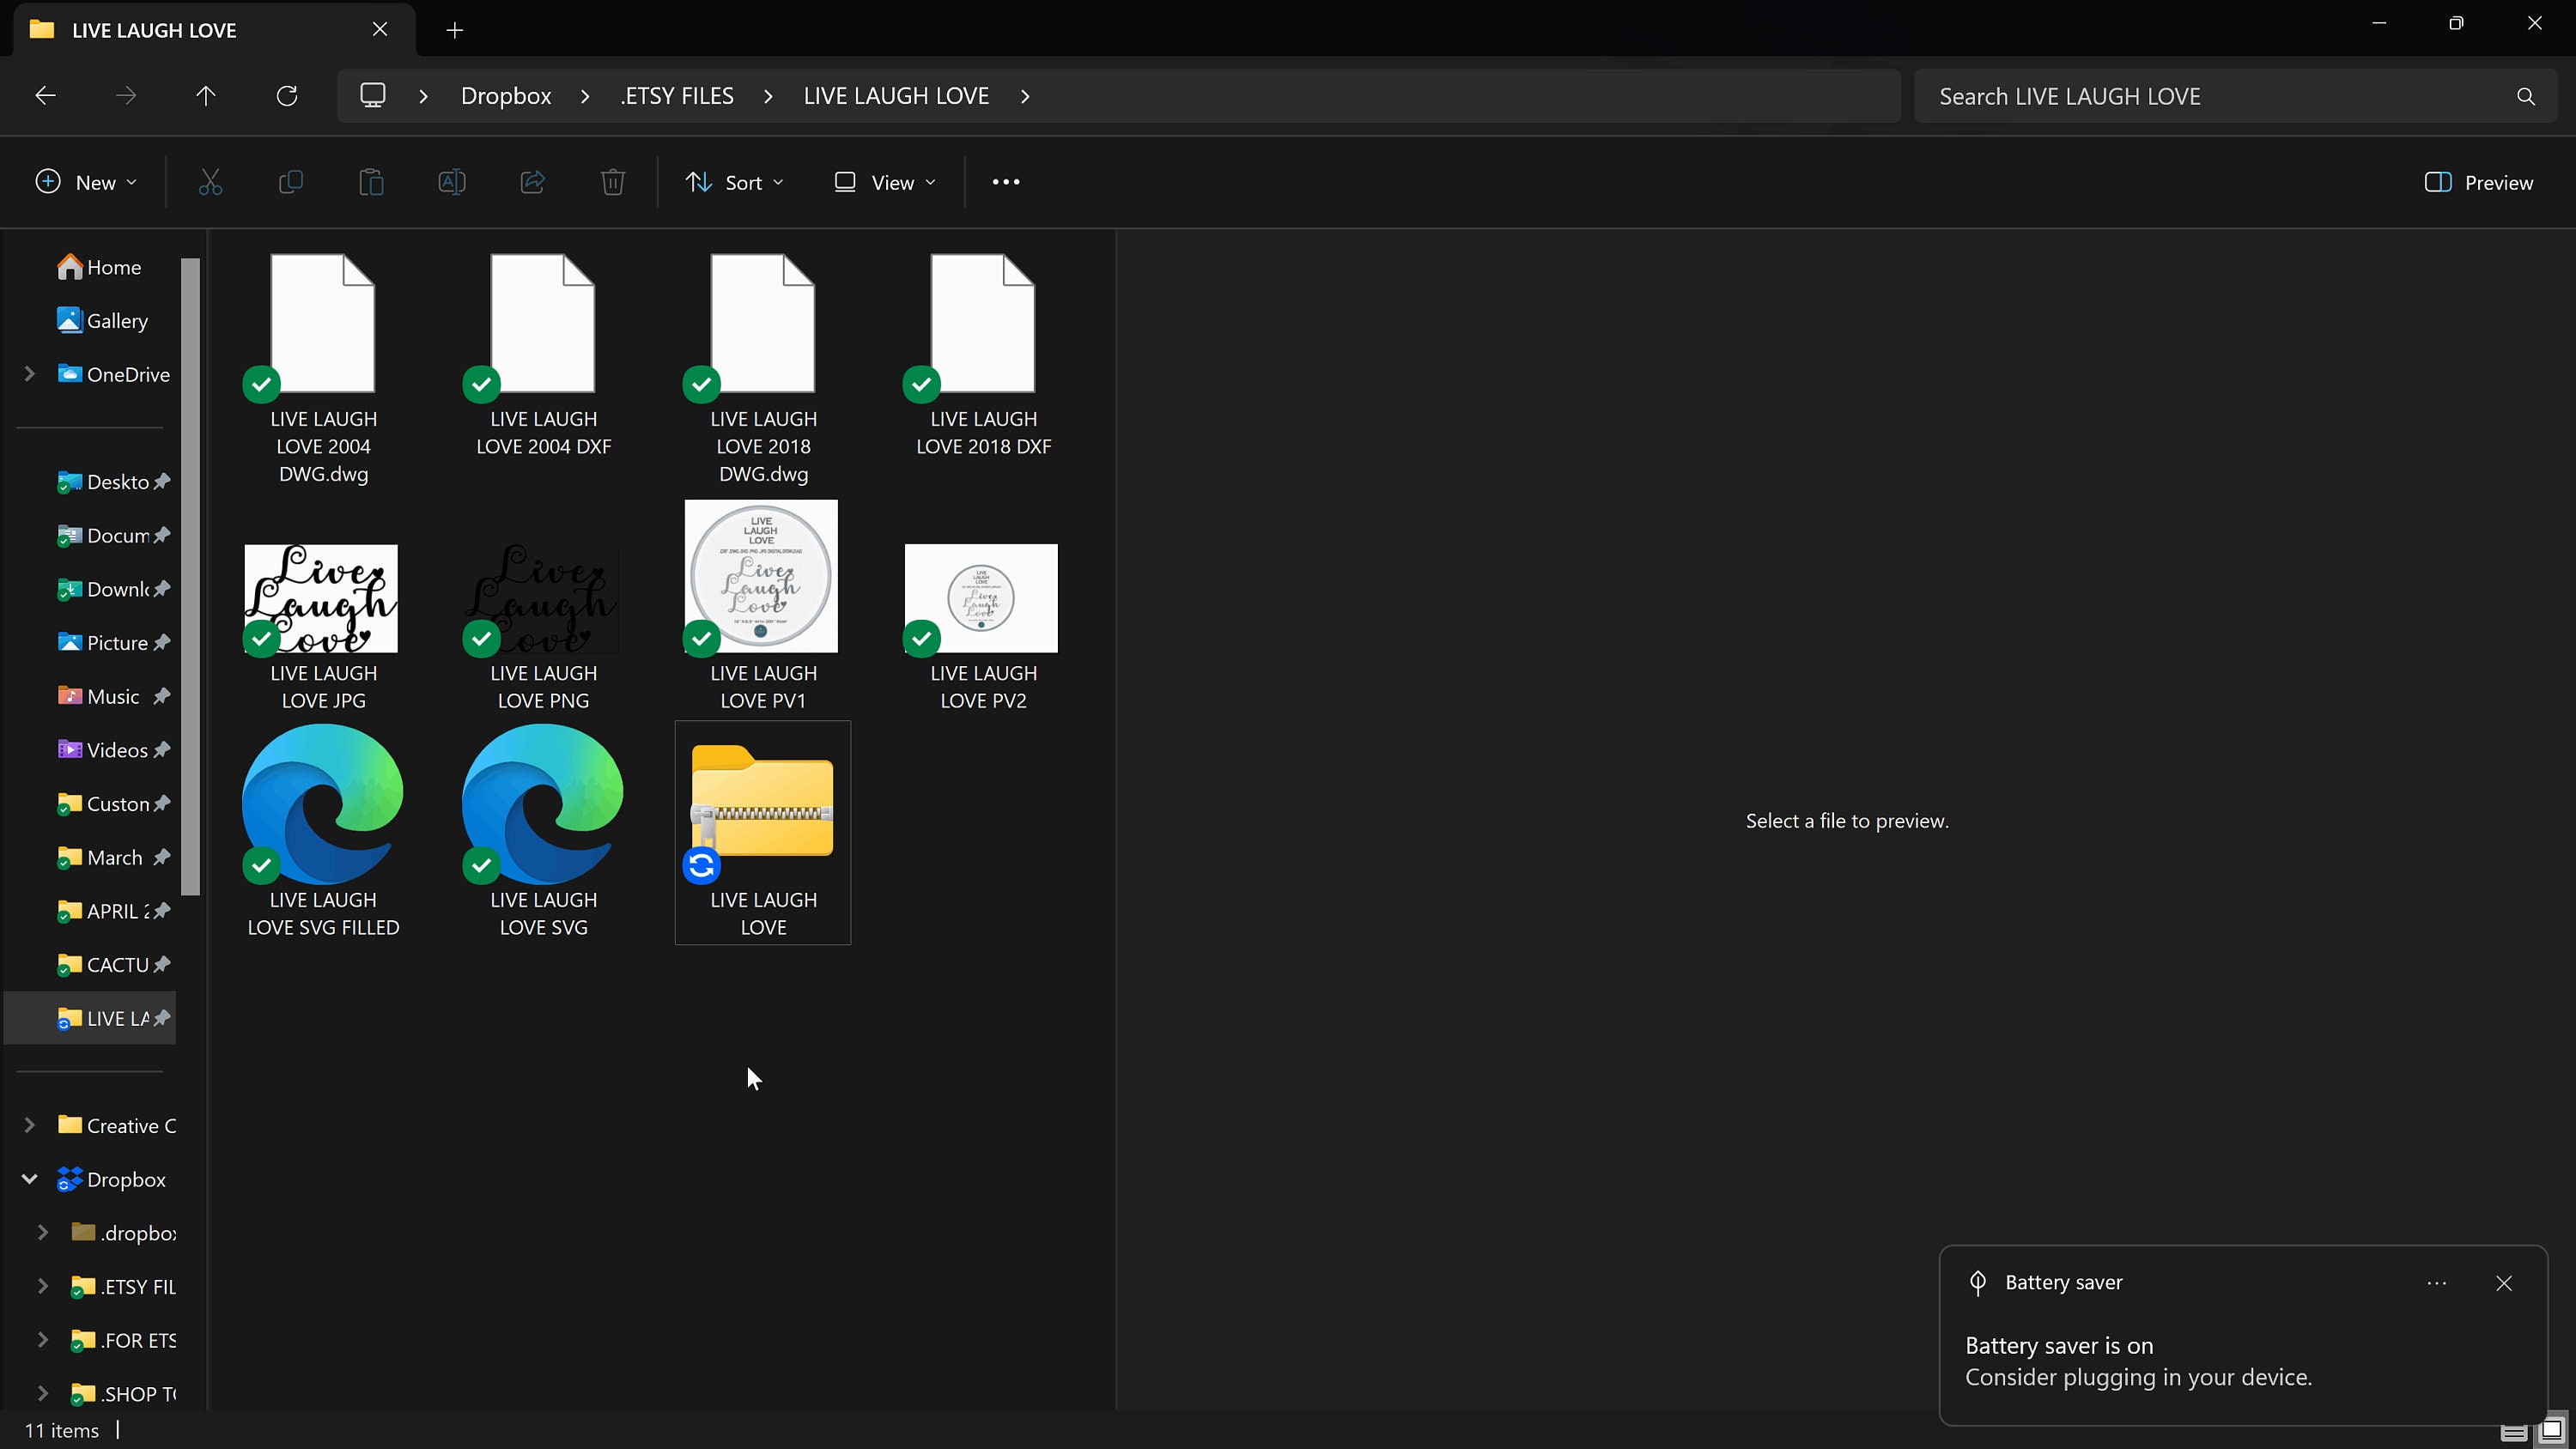
Task: Open the See more ellipsis menu
Action: click(x=1006, y=182)
